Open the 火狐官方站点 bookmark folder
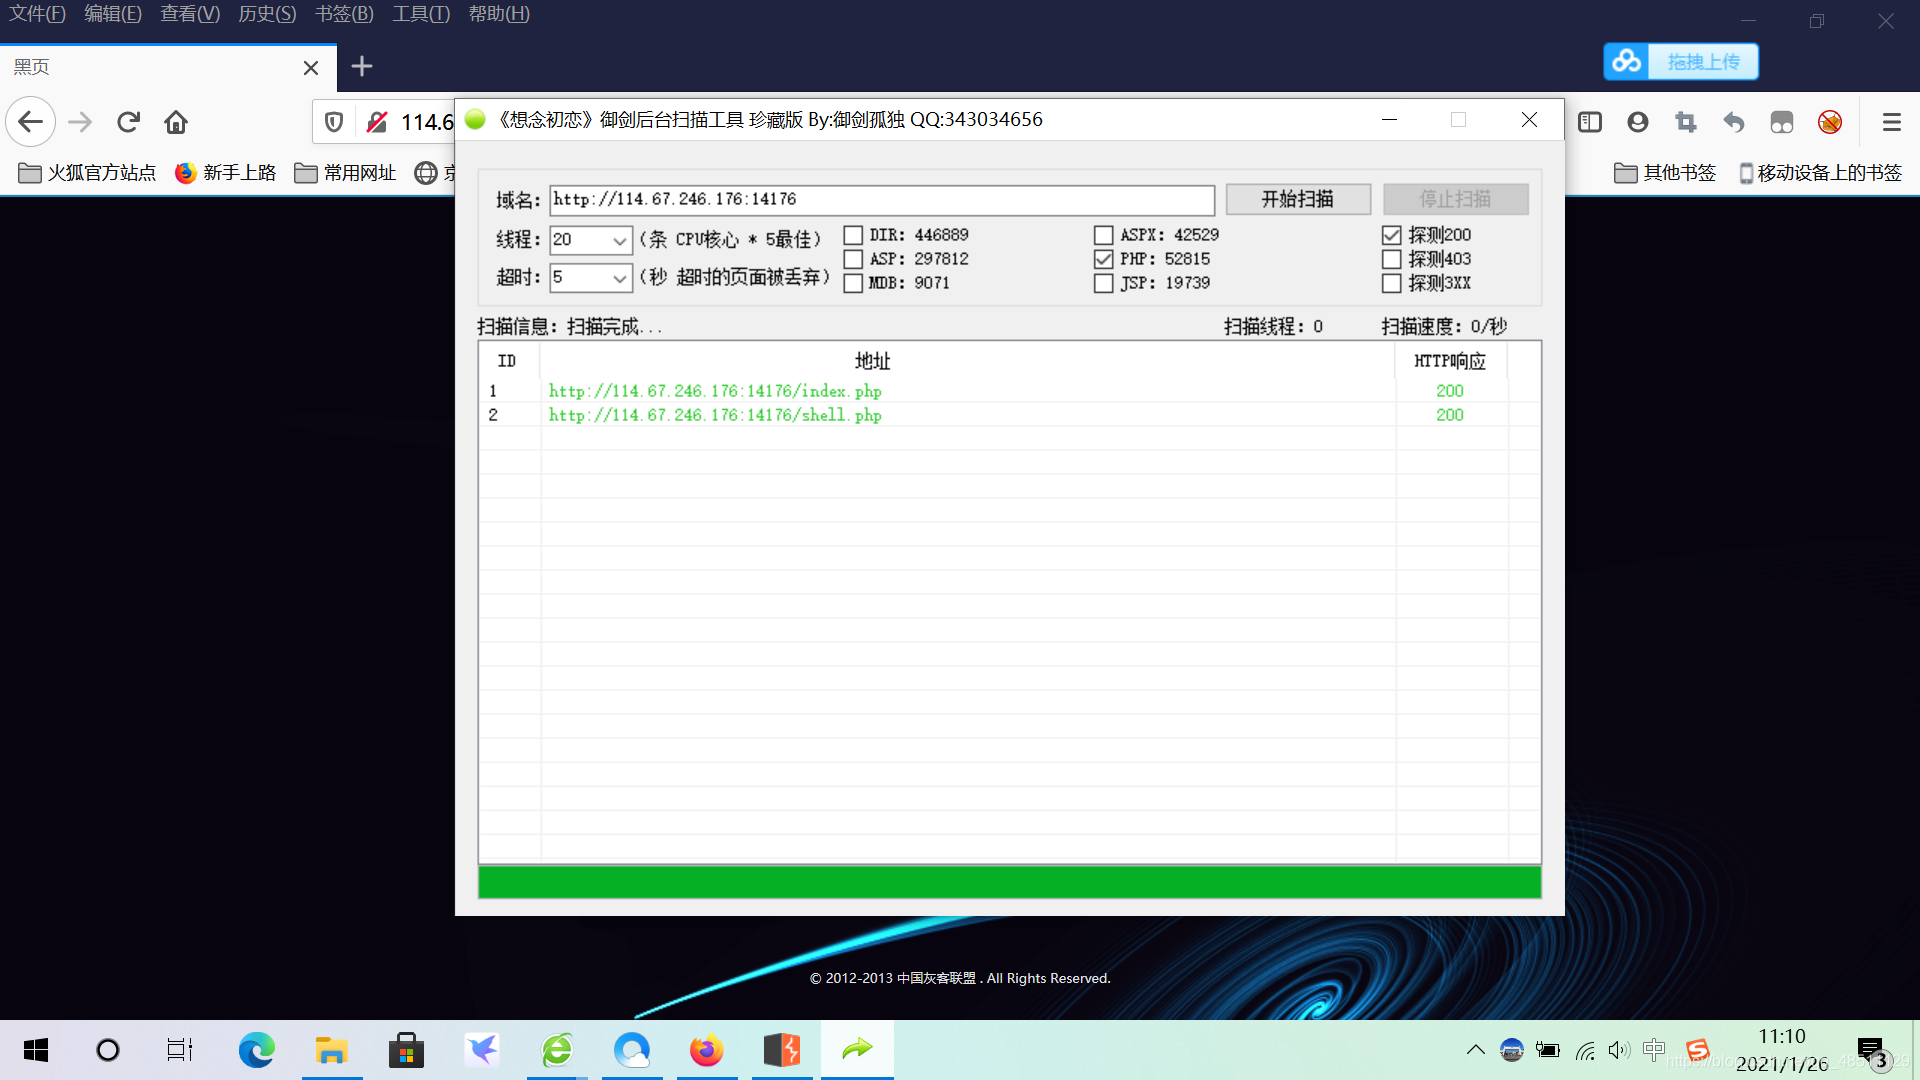The image size is (1920, 1080). [87, 173]
